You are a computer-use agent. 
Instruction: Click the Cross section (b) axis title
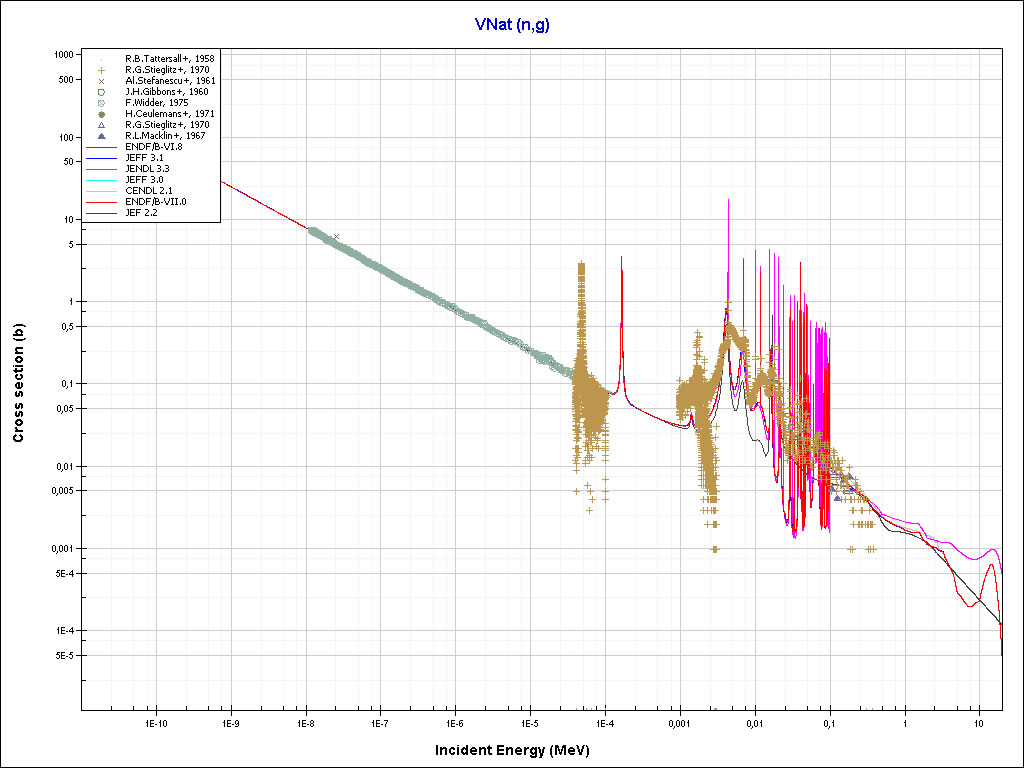18,376
